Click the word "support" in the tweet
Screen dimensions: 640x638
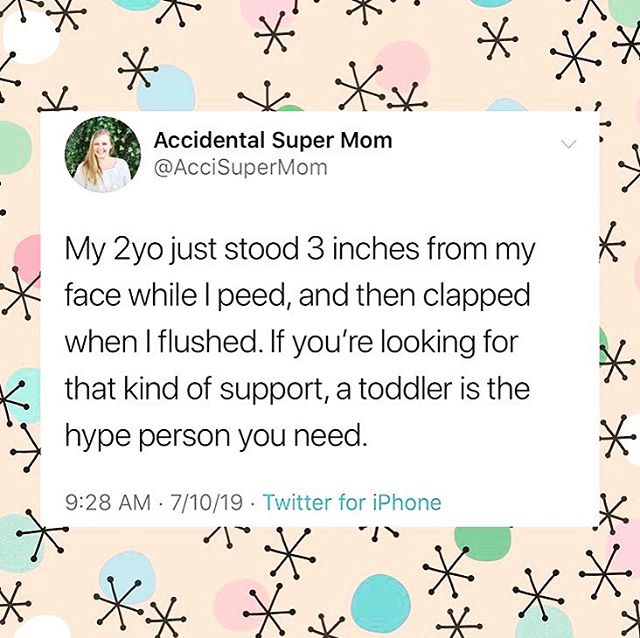tap(264, 391)
